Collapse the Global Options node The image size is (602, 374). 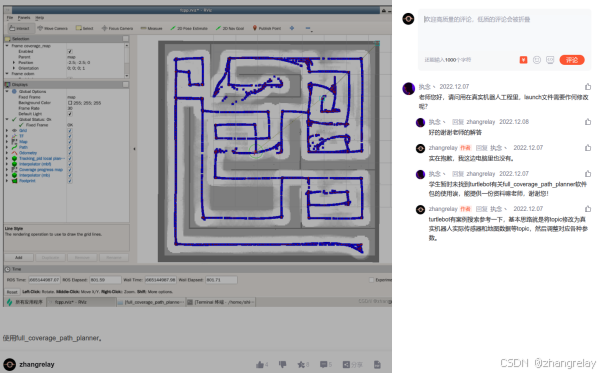click(x=7, y=91)
